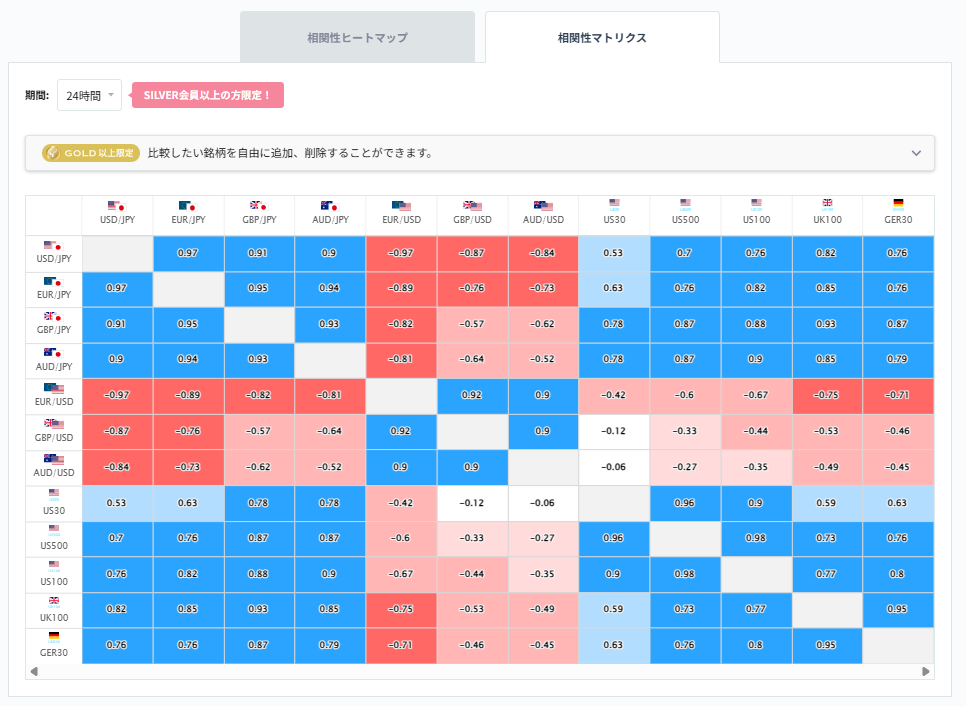The image size is (966, 706).
Task: Click the USD/JPY flag icon in column header
Action: pyautogui.click(x=116, y=208)
